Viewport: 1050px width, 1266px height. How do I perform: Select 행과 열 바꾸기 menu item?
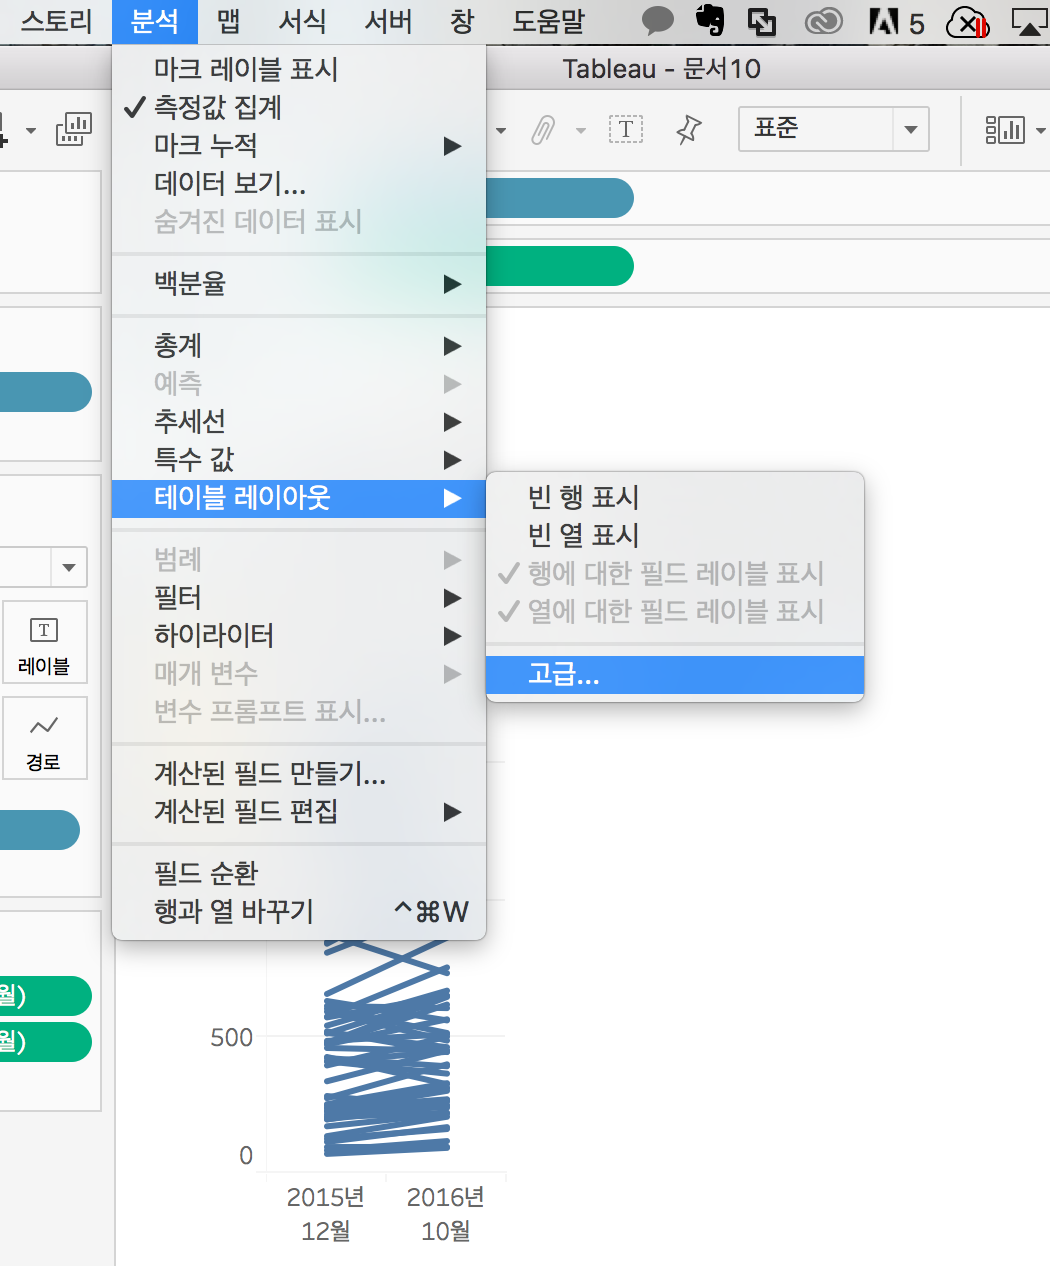[x=299, y=911]
